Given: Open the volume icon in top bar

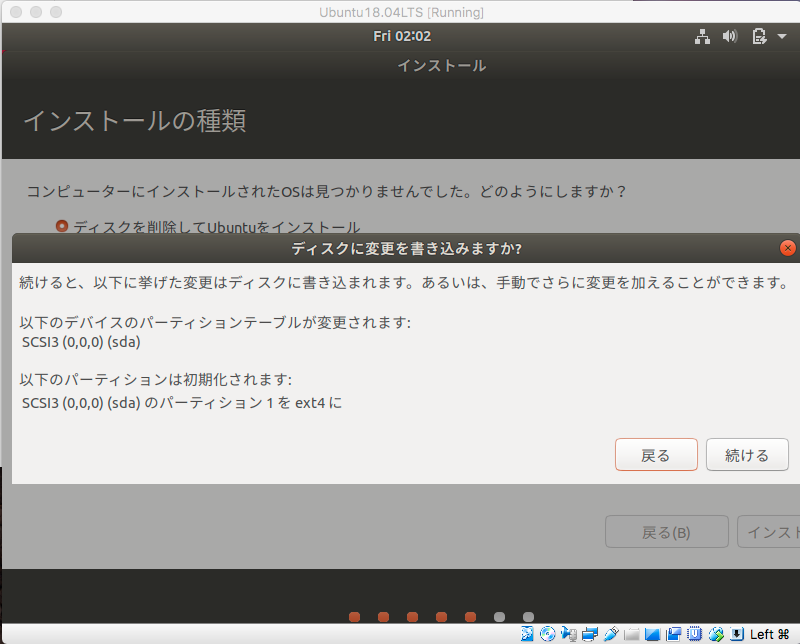Looking at the screenshot, I should point(730,36).
